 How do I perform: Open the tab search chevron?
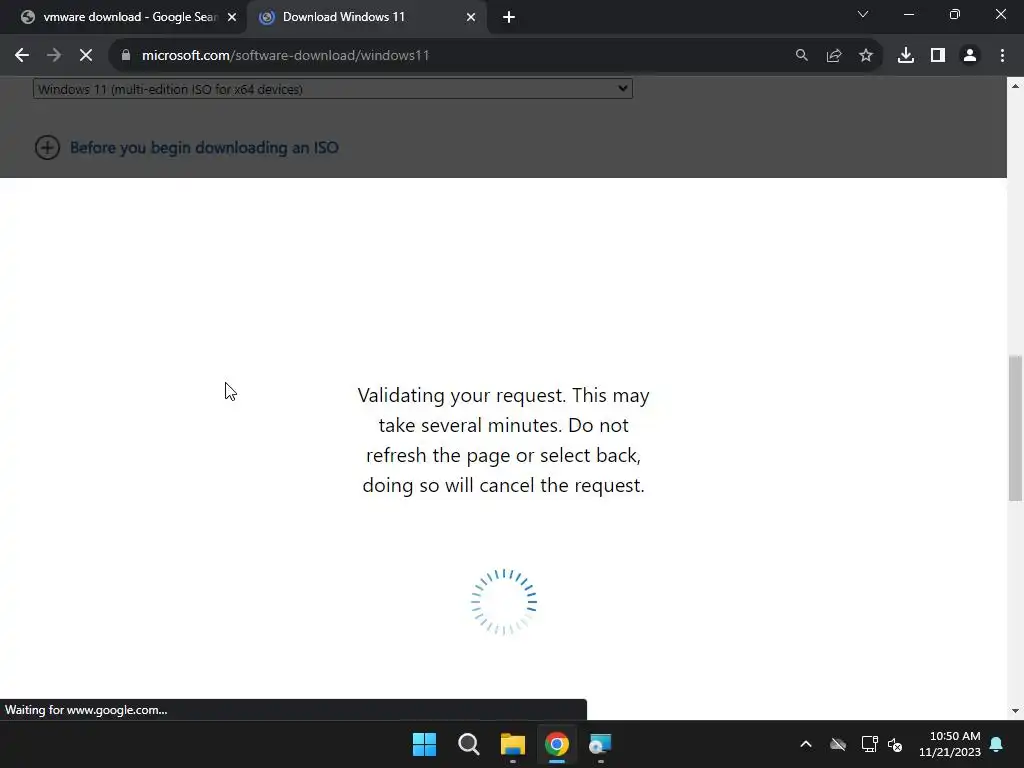[863, 14]
